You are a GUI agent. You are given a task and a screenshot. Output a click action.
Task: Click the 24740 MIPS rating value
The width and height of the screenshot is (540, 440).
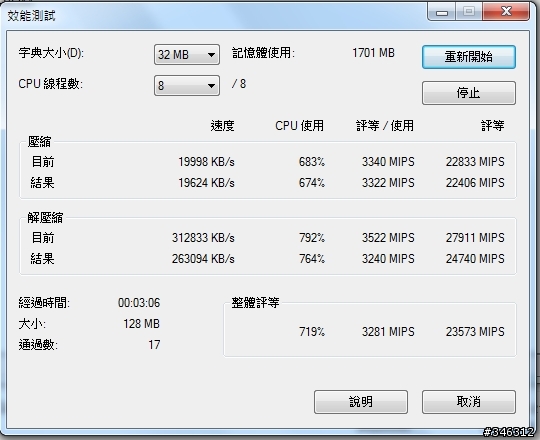point(475,259)
